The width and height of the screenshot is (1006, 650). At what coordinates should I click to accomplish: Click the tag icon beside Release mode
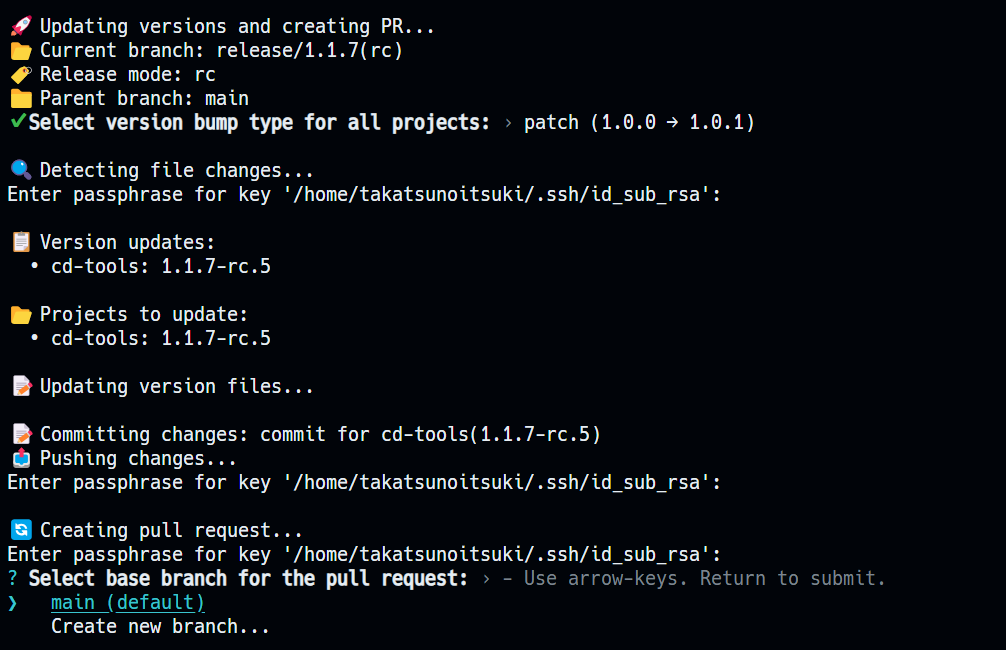21,74
